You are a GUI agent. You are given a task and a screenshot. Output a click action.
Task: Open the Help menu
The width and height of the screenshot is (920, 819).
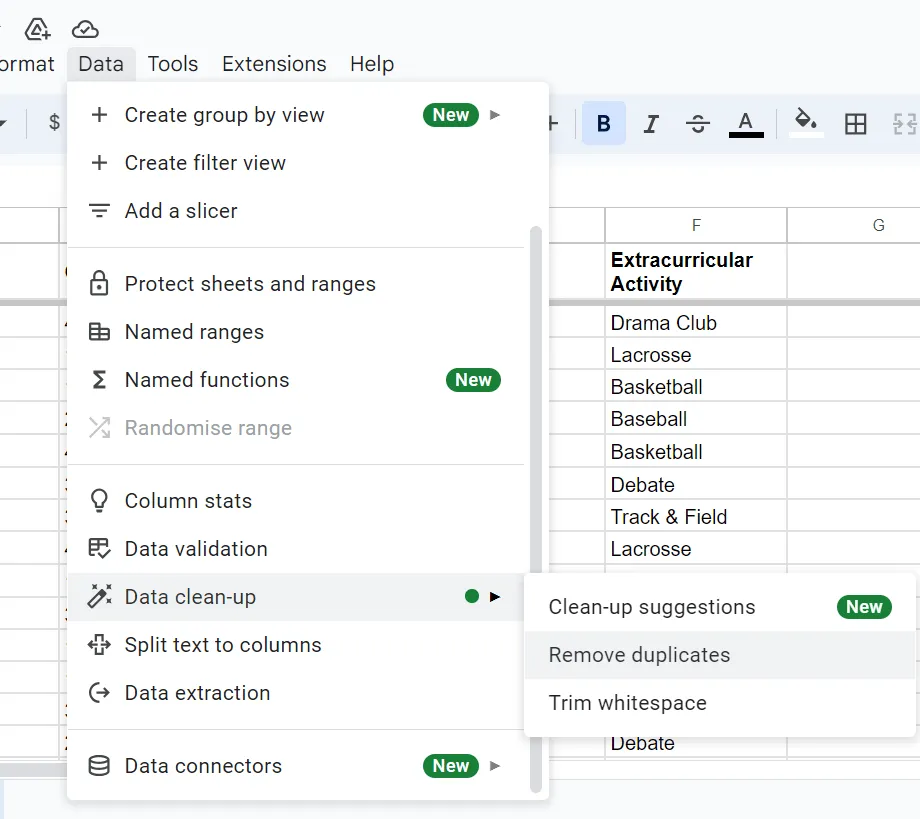(x=372, y=63)
